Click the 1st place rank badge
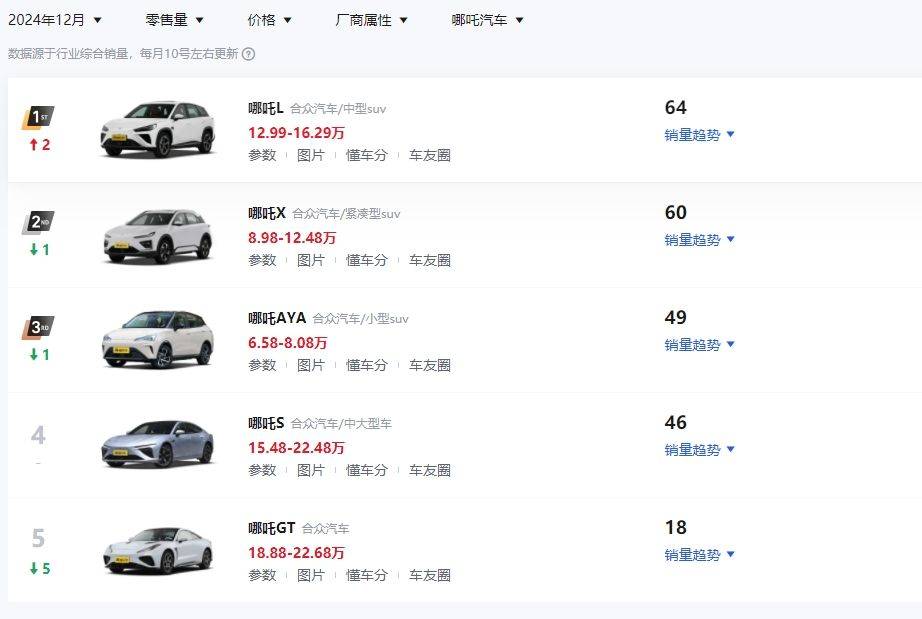This screenshot has width=922, height=619. [x=38, y=118]
